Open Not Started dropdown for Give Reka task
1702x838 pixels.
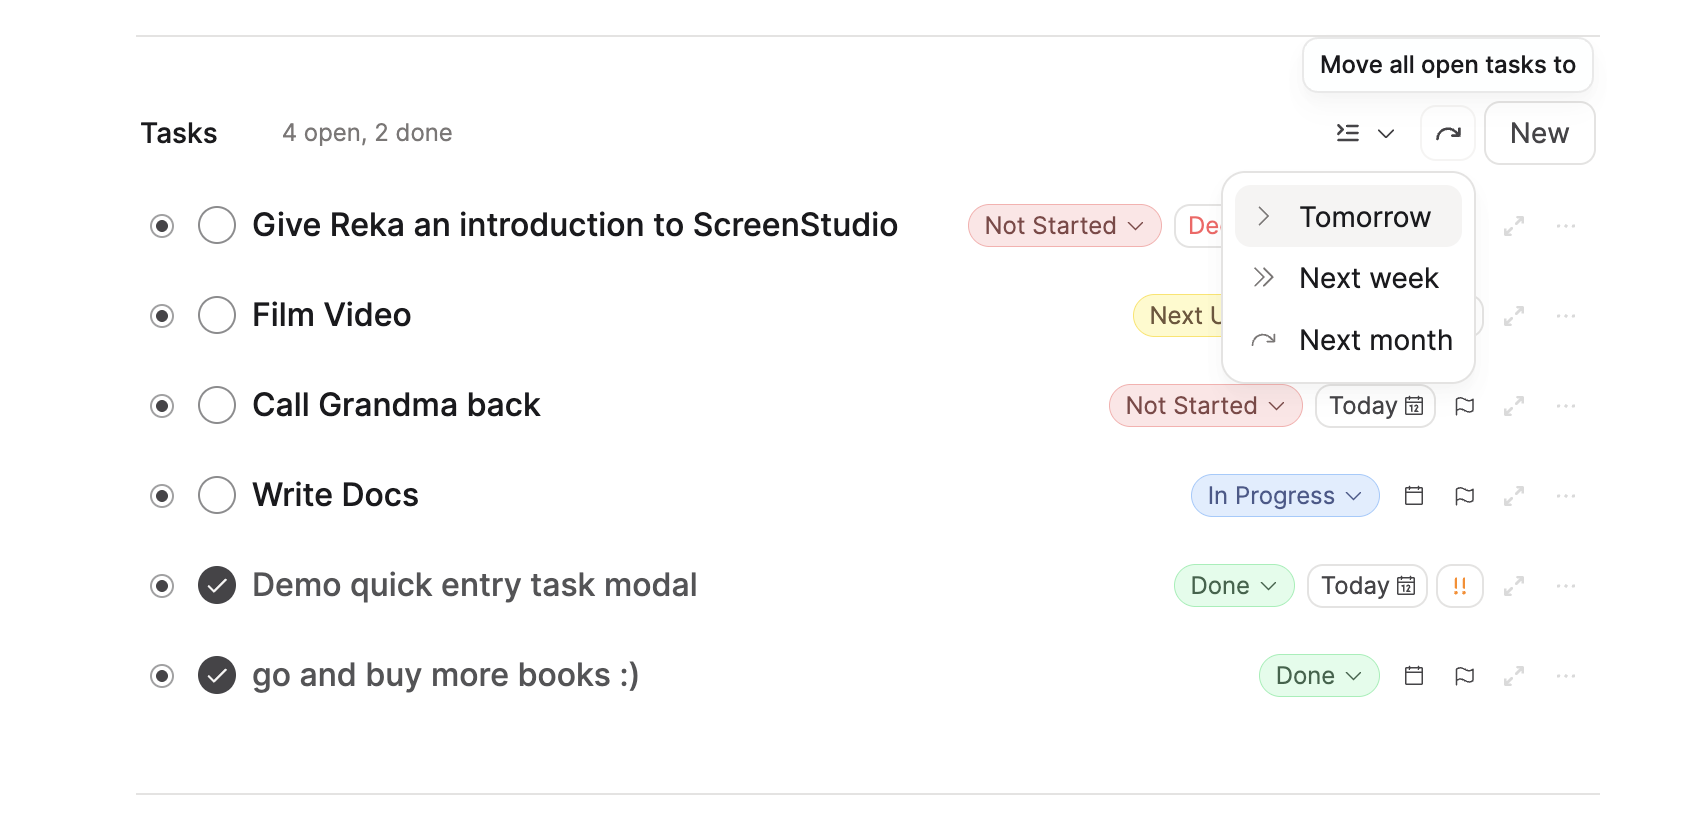[1063, 226]
